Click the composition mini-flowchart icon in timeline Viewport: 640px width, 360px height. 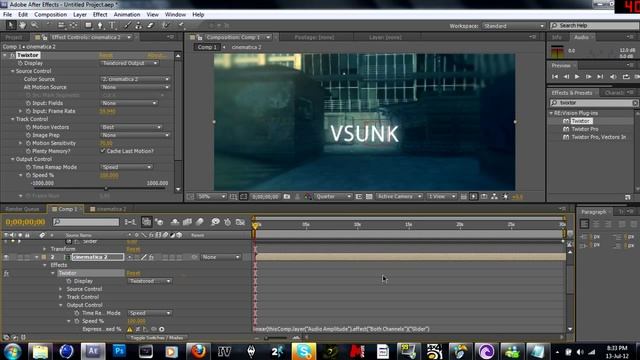tap(130, 222)
